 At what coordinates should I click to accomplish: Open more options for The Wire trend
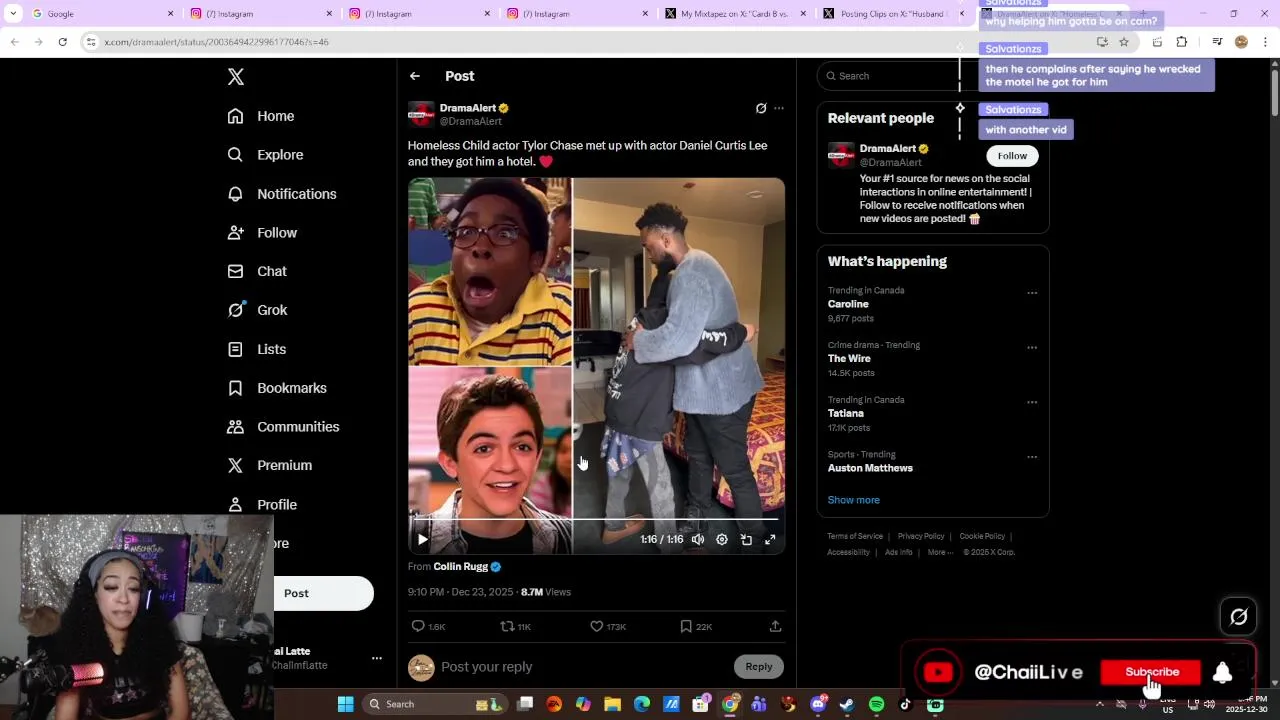[x=1032, y=348]
